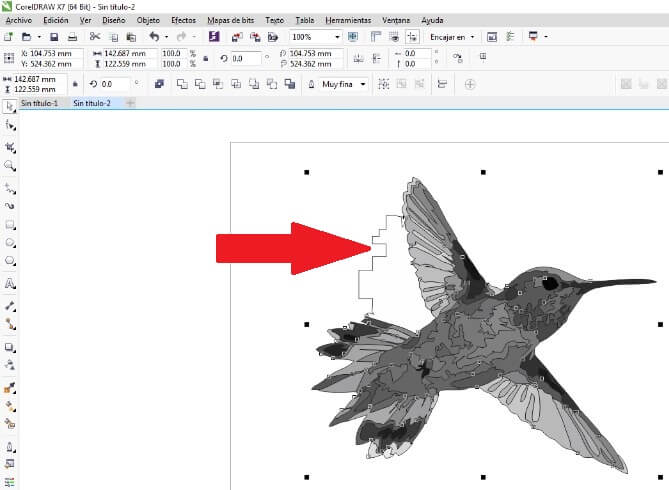Viewport: 669px width, 490px height.
Task: Select the Ellipse tool
Action: [x=10, y=243]
